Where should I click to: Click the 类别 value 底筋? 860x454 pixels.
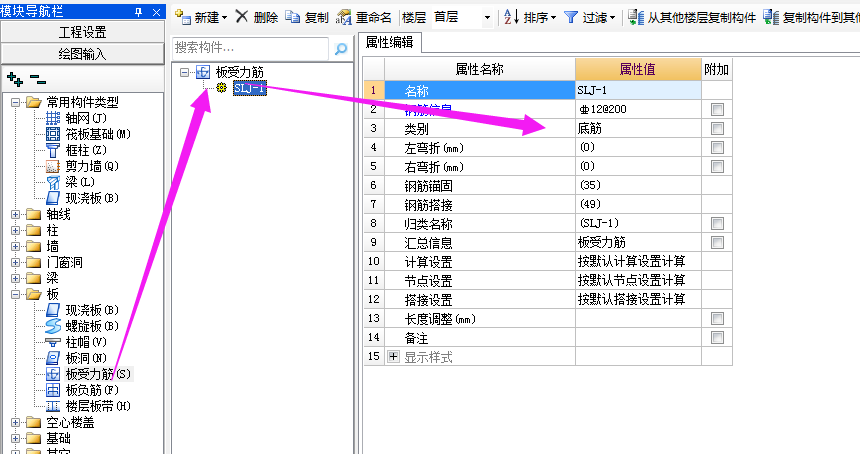638,128
